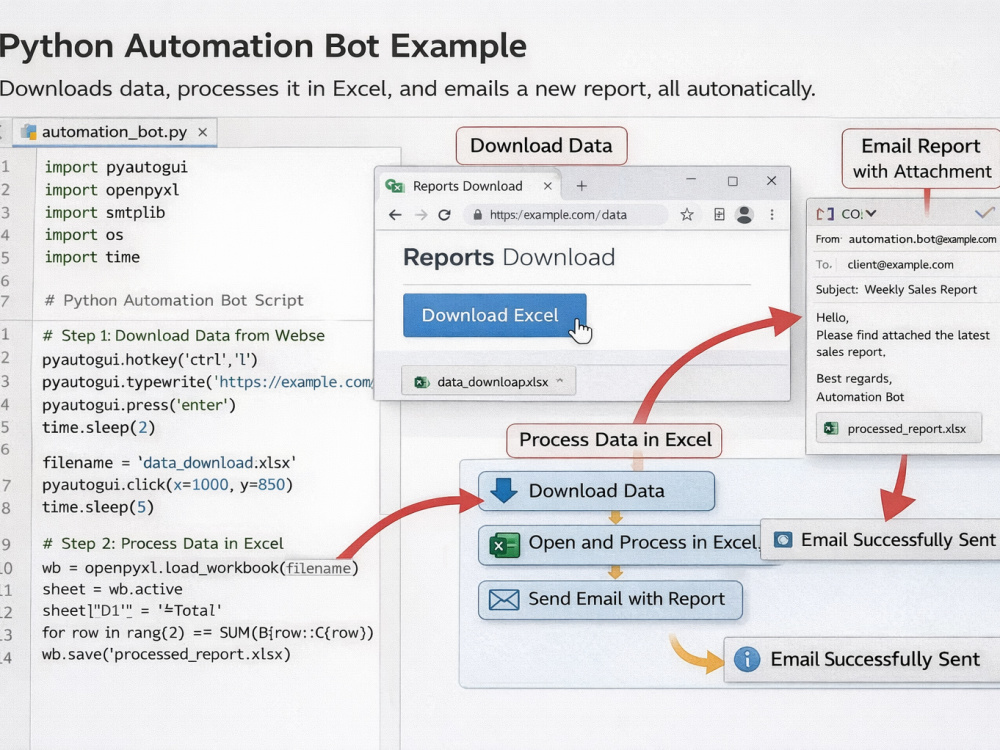Go back in the browser
Image resolution: width=1000 pixels, height=750 pixels.
click(395, 215)
